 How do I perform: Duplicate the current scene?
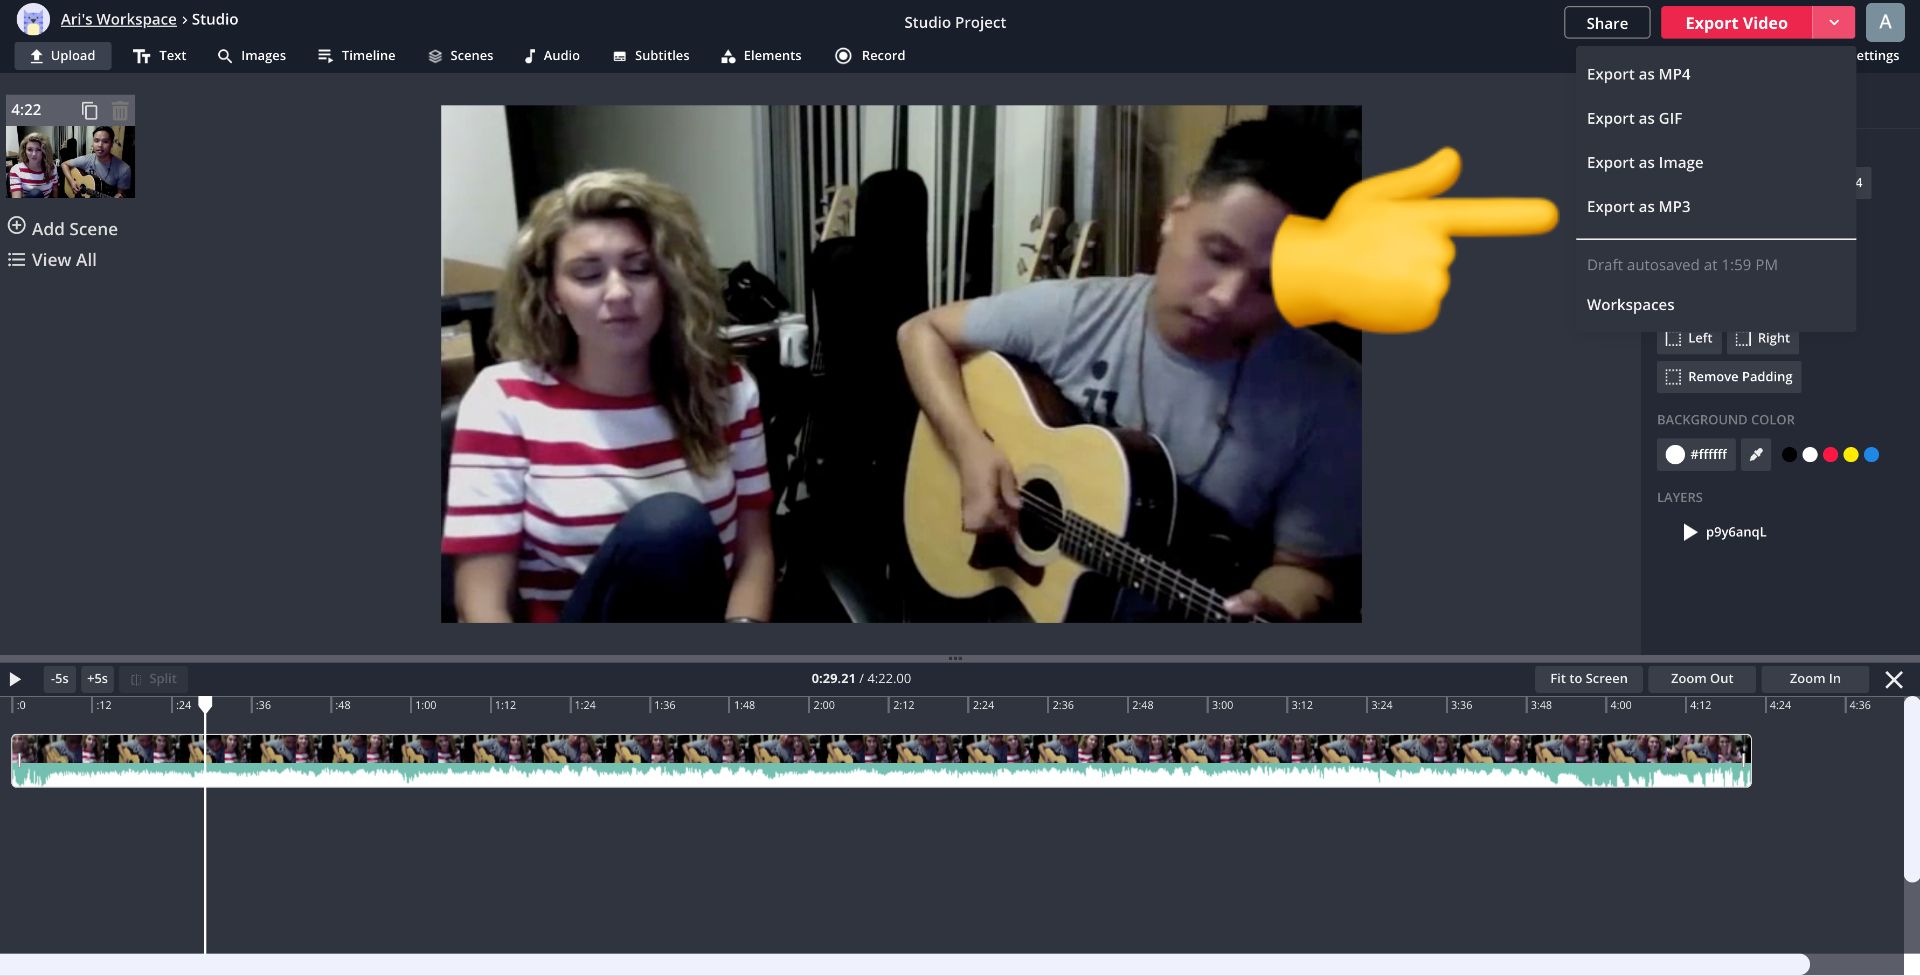pos(88,110)
